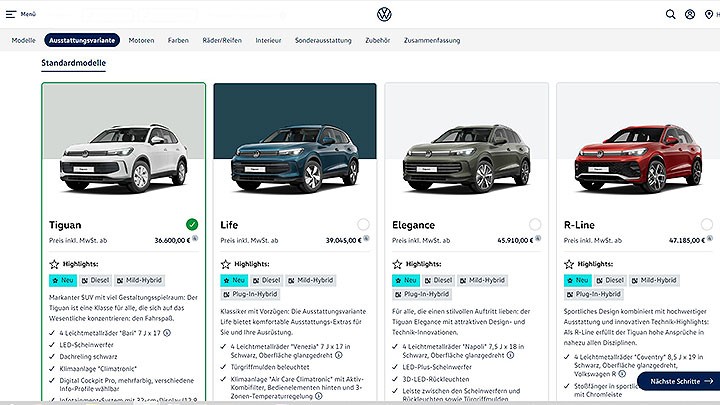Go to the Zusammenfassung step
Viewport: 720px width, 405px height.
432,40
